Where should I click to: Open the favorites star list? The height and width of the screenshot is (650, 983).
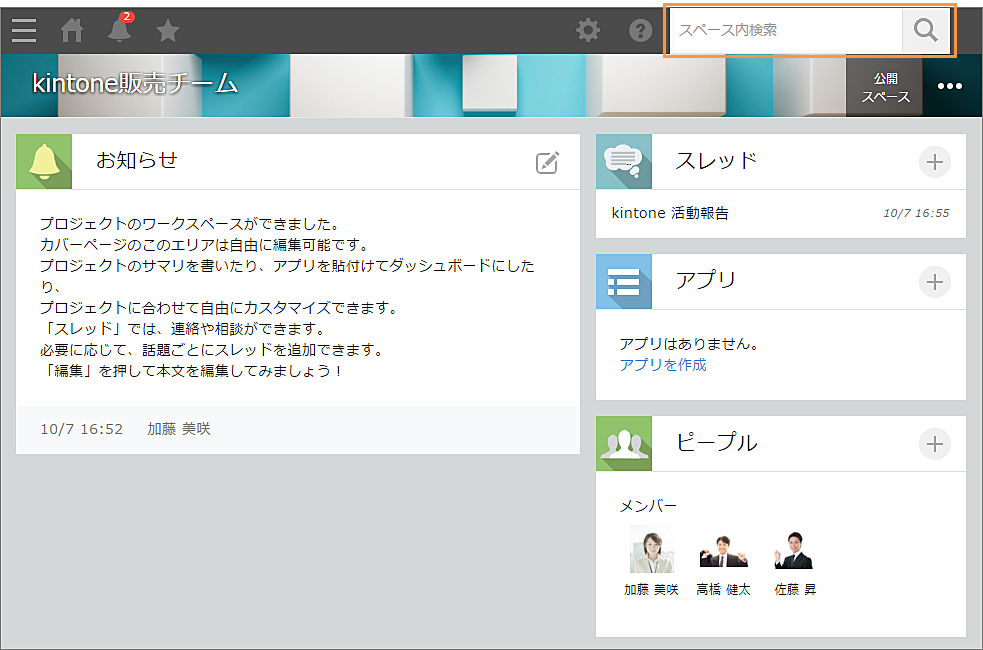[167, 30]
